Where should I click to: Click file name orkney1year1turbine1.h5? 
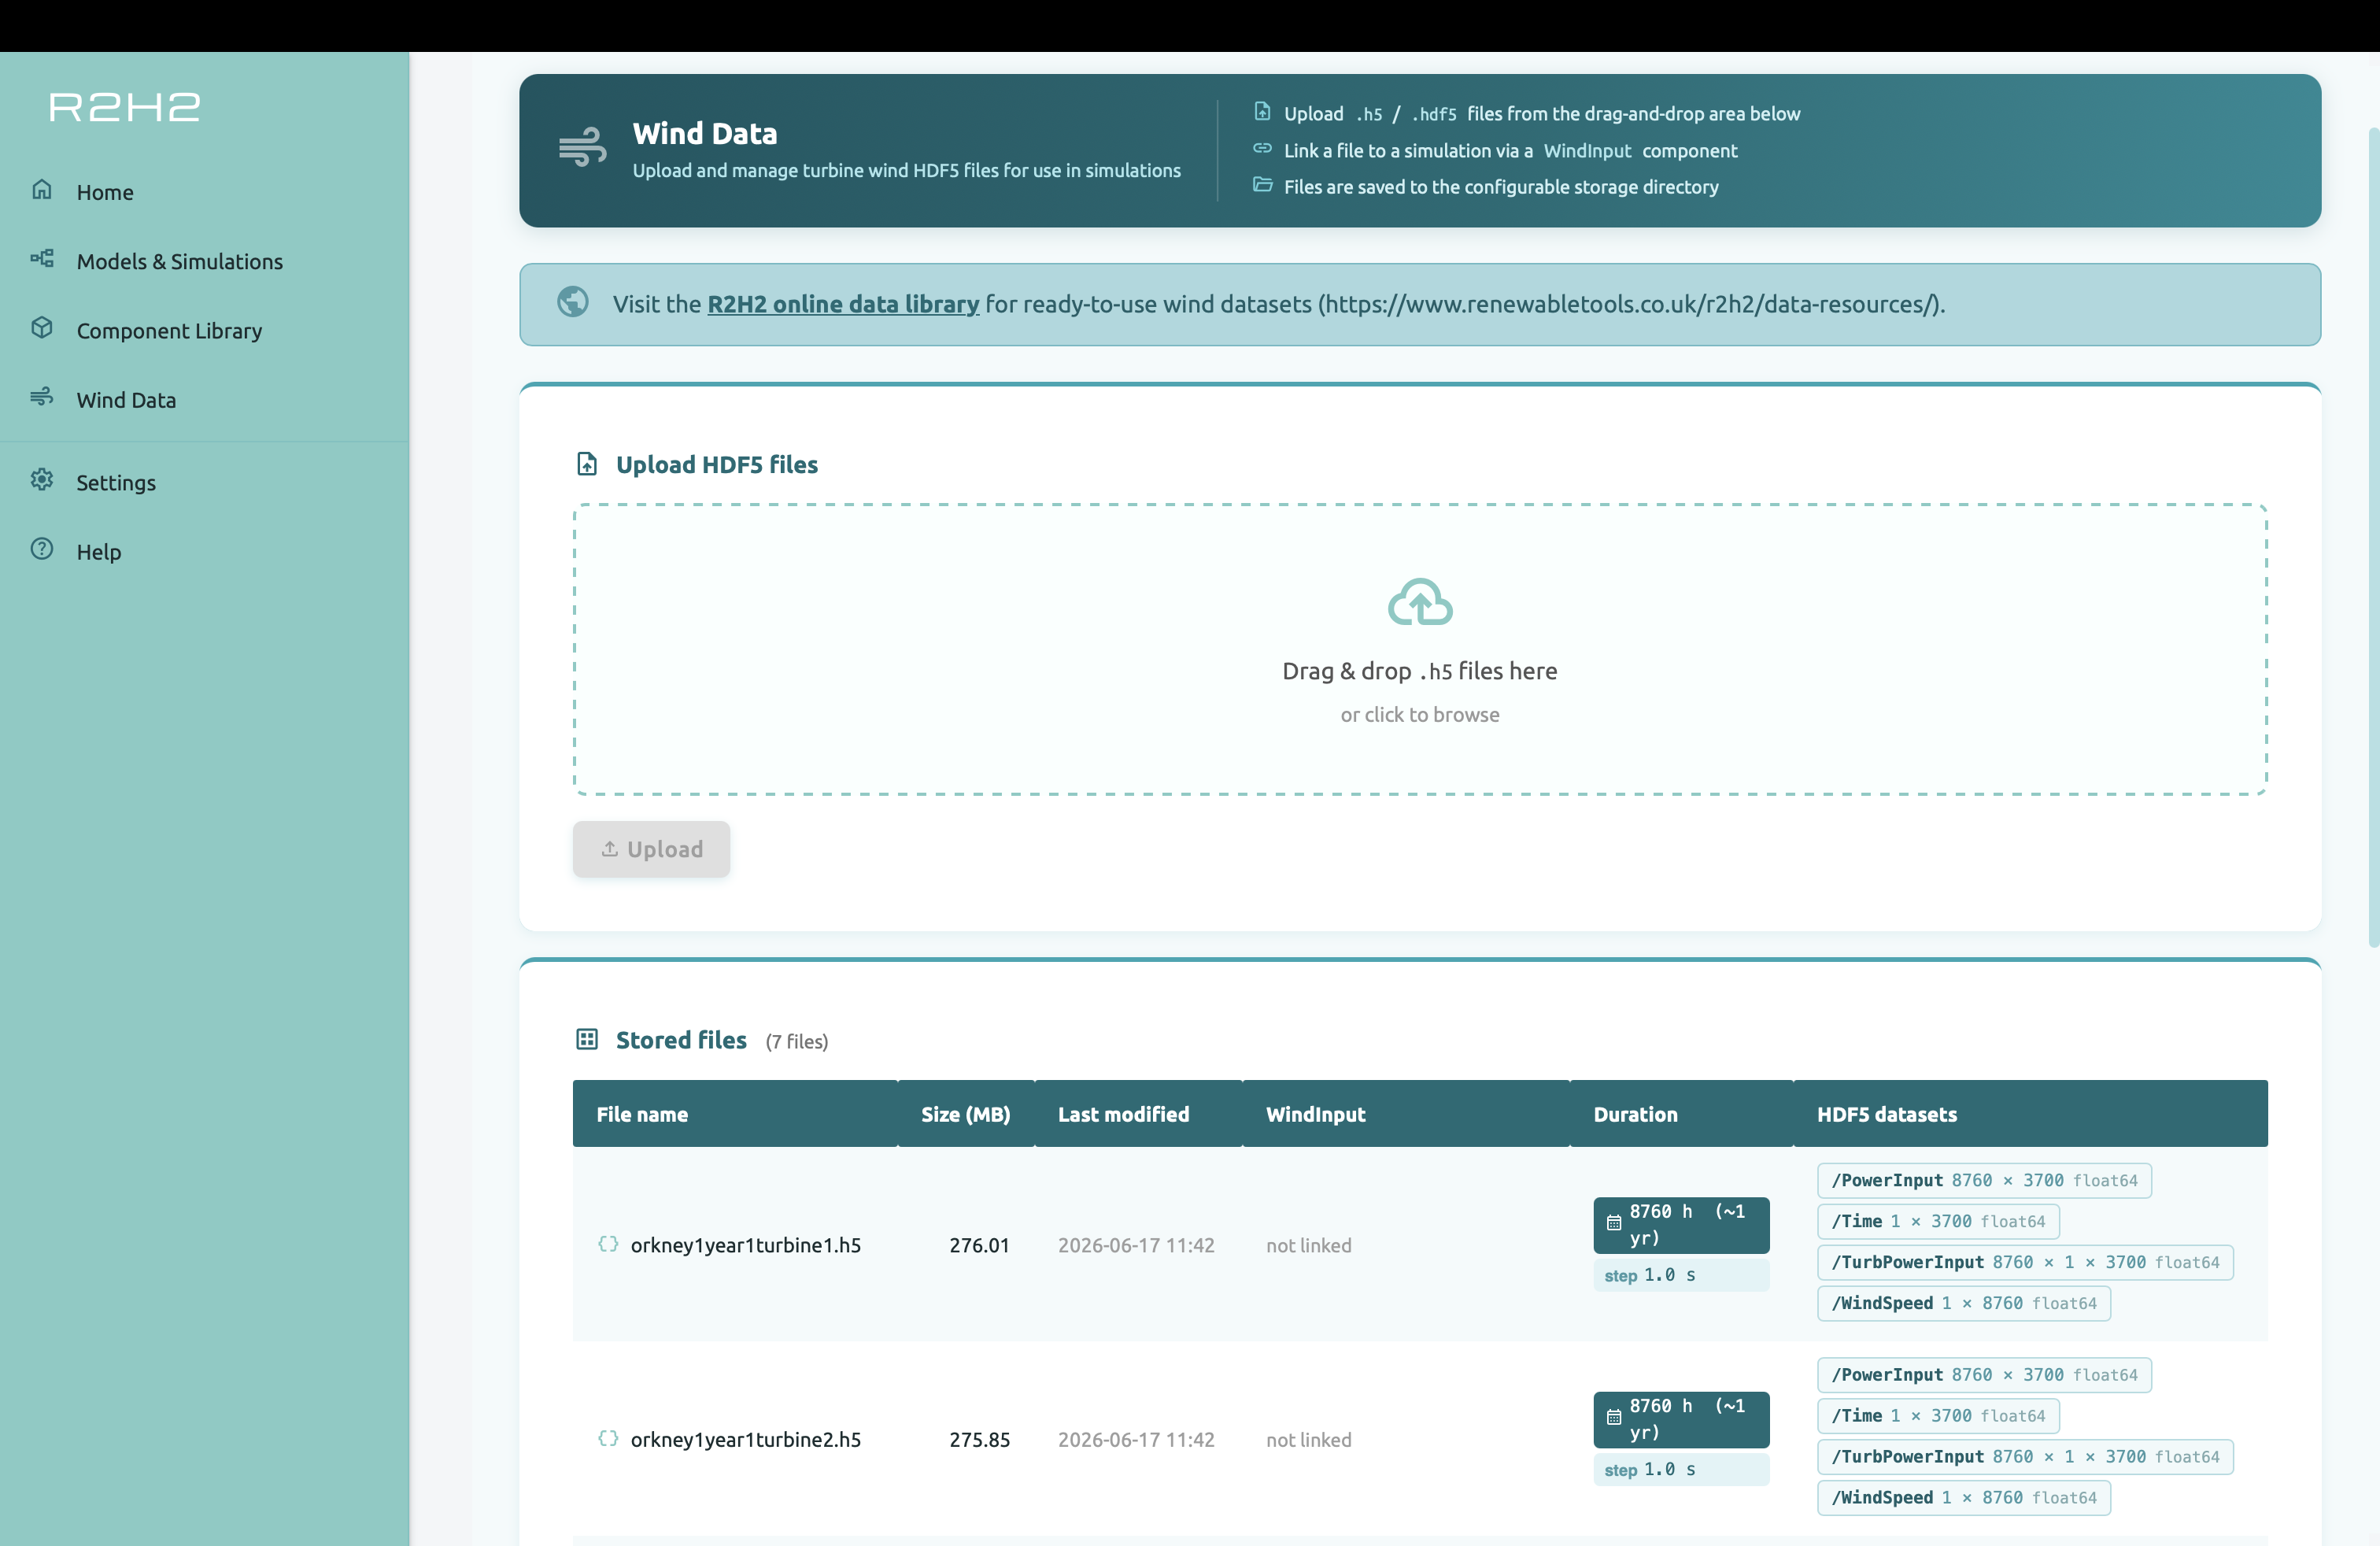pos(746,1245)
